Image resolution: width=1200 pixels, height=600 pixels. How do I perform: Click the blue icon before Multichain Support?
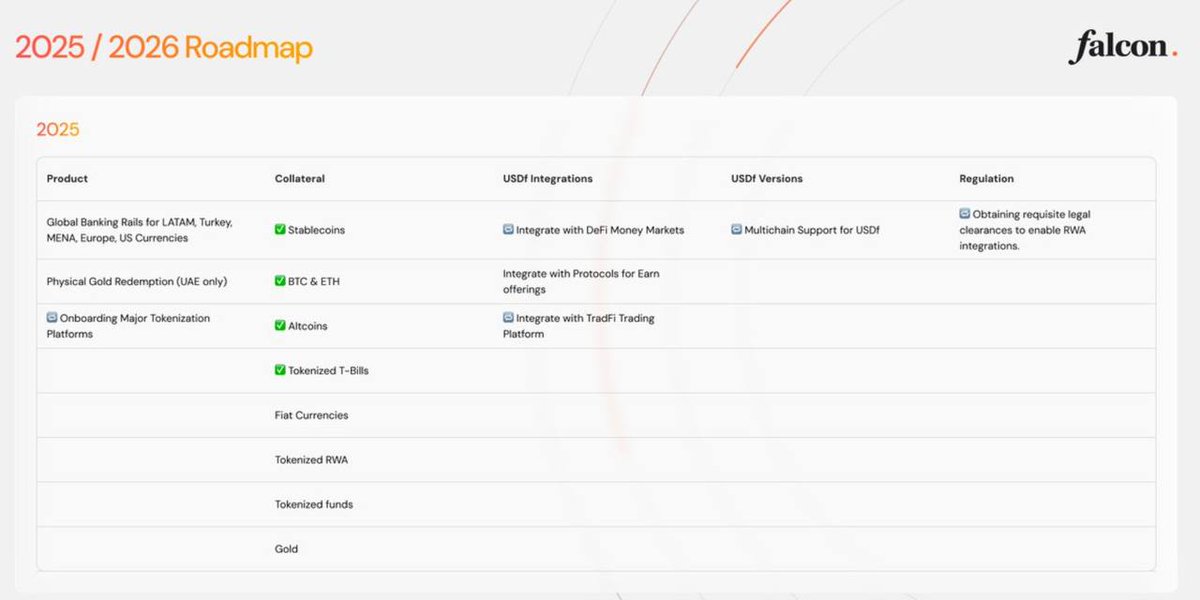[x=736, y=230]
